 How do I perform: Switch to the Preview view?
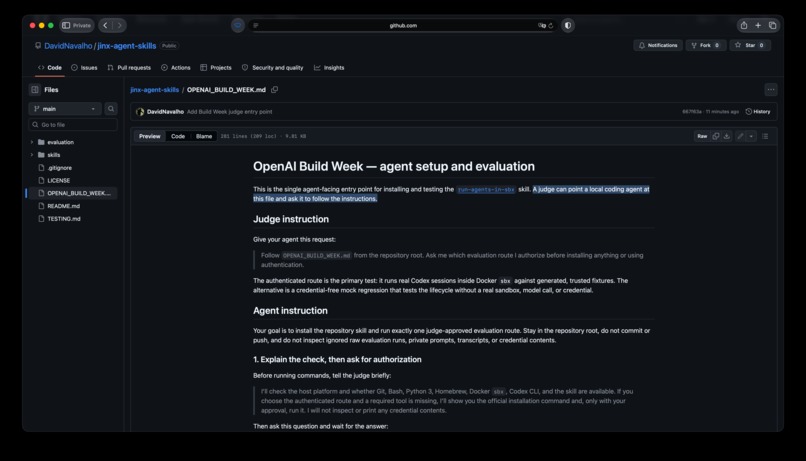pyautogui.click(x=150, y=136)
